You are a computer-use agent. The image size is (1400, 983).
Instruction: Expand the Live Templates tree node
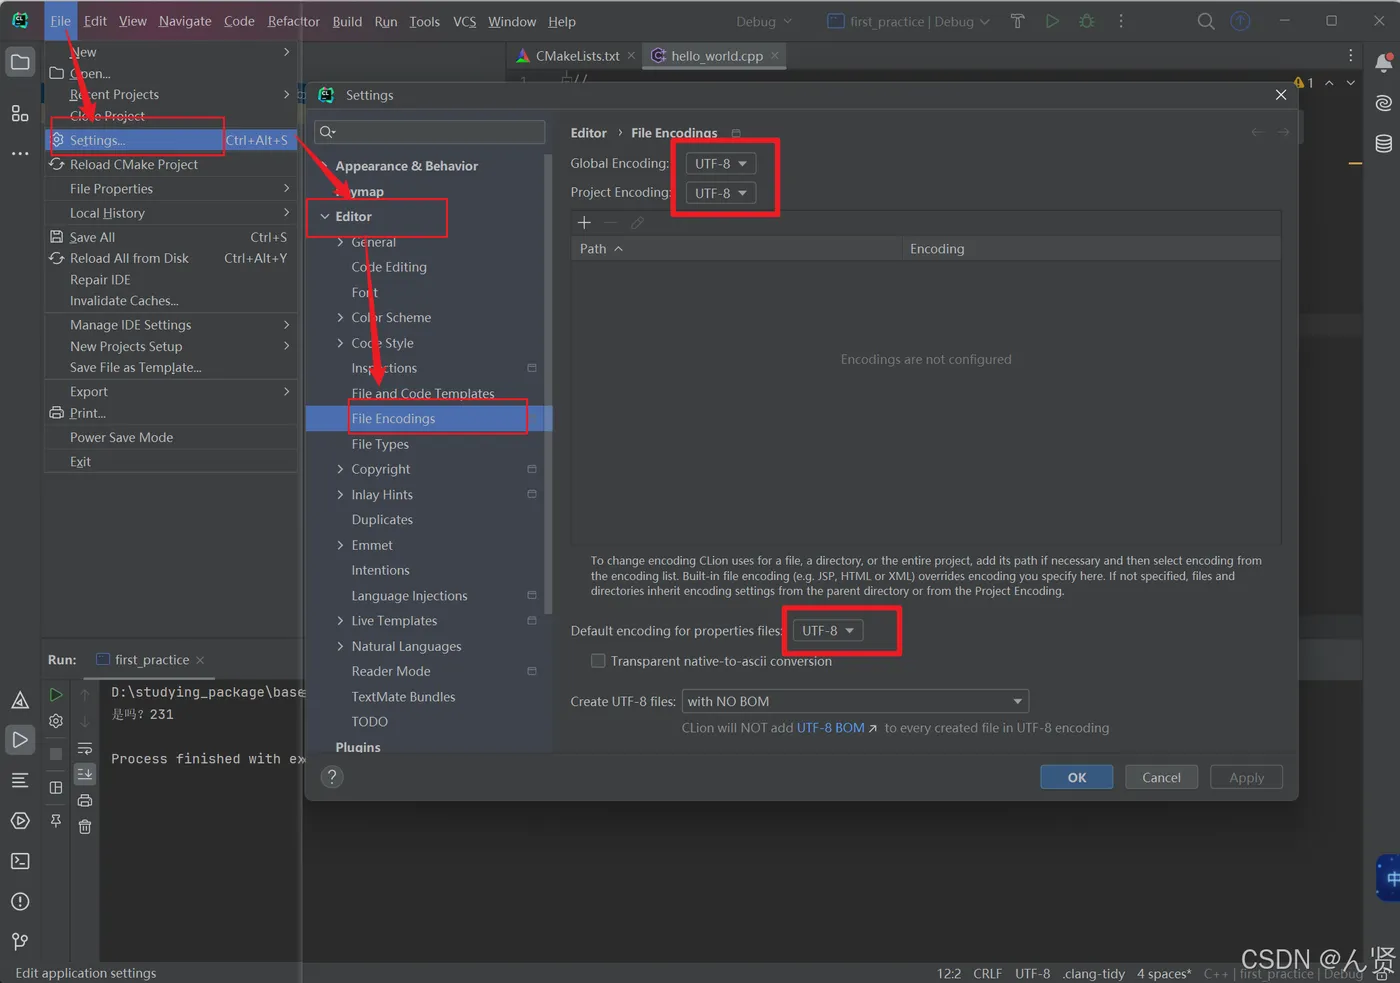(x=341, y=621)
